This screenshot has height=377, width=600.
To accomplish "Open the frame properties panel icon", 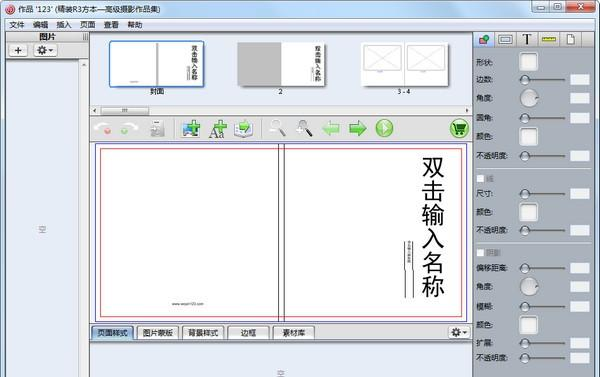I will [505, 39].
